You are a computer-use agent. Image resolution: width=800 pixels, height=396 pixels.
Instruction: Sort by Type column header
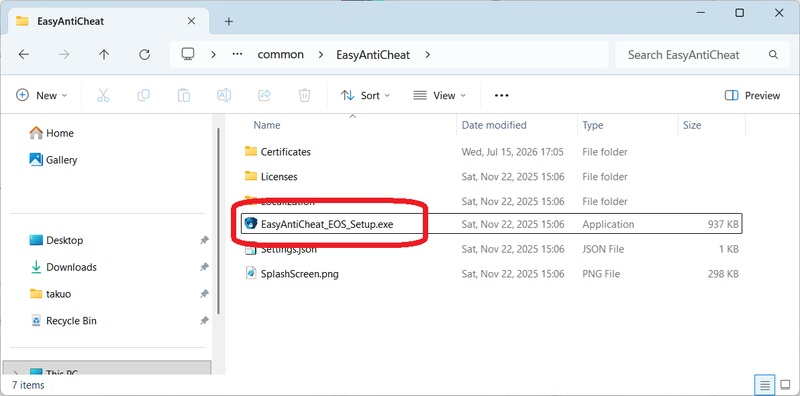[x=592, y=125]
